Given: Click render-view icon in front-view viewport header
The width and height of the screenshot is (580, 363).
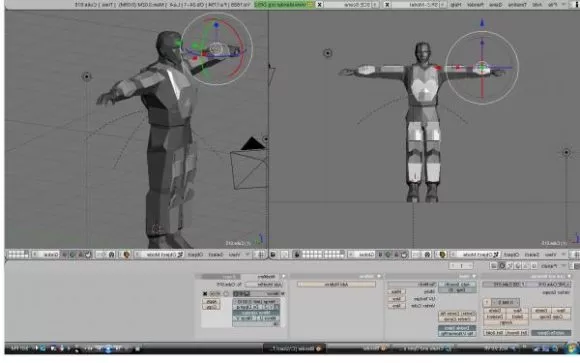Looking at the screenshot, I should [273, 255].
